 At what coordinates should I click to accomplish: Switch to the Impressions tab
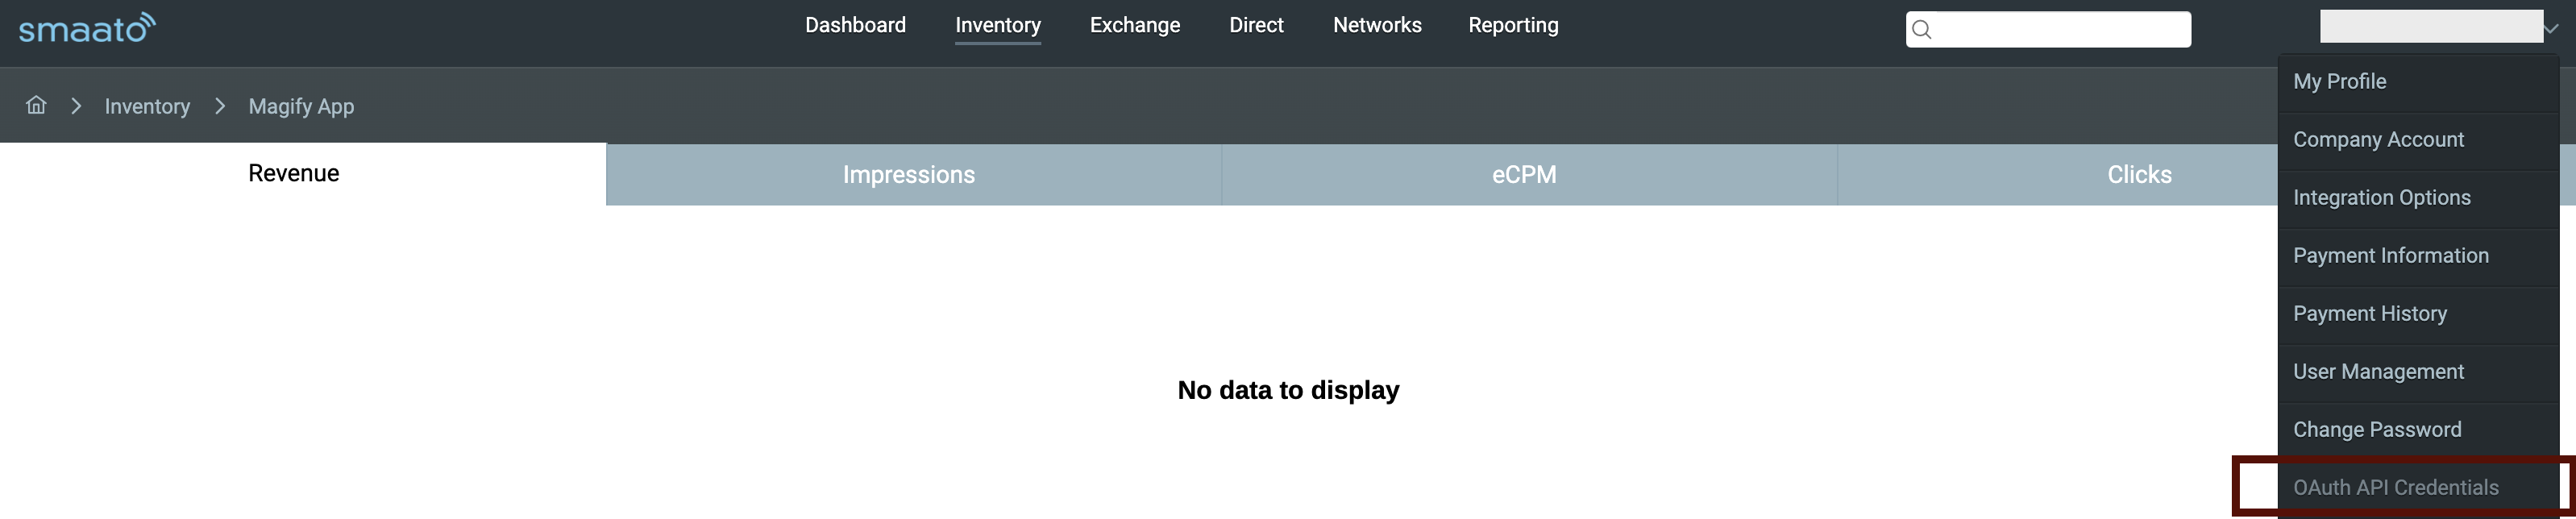pos(908,175)
